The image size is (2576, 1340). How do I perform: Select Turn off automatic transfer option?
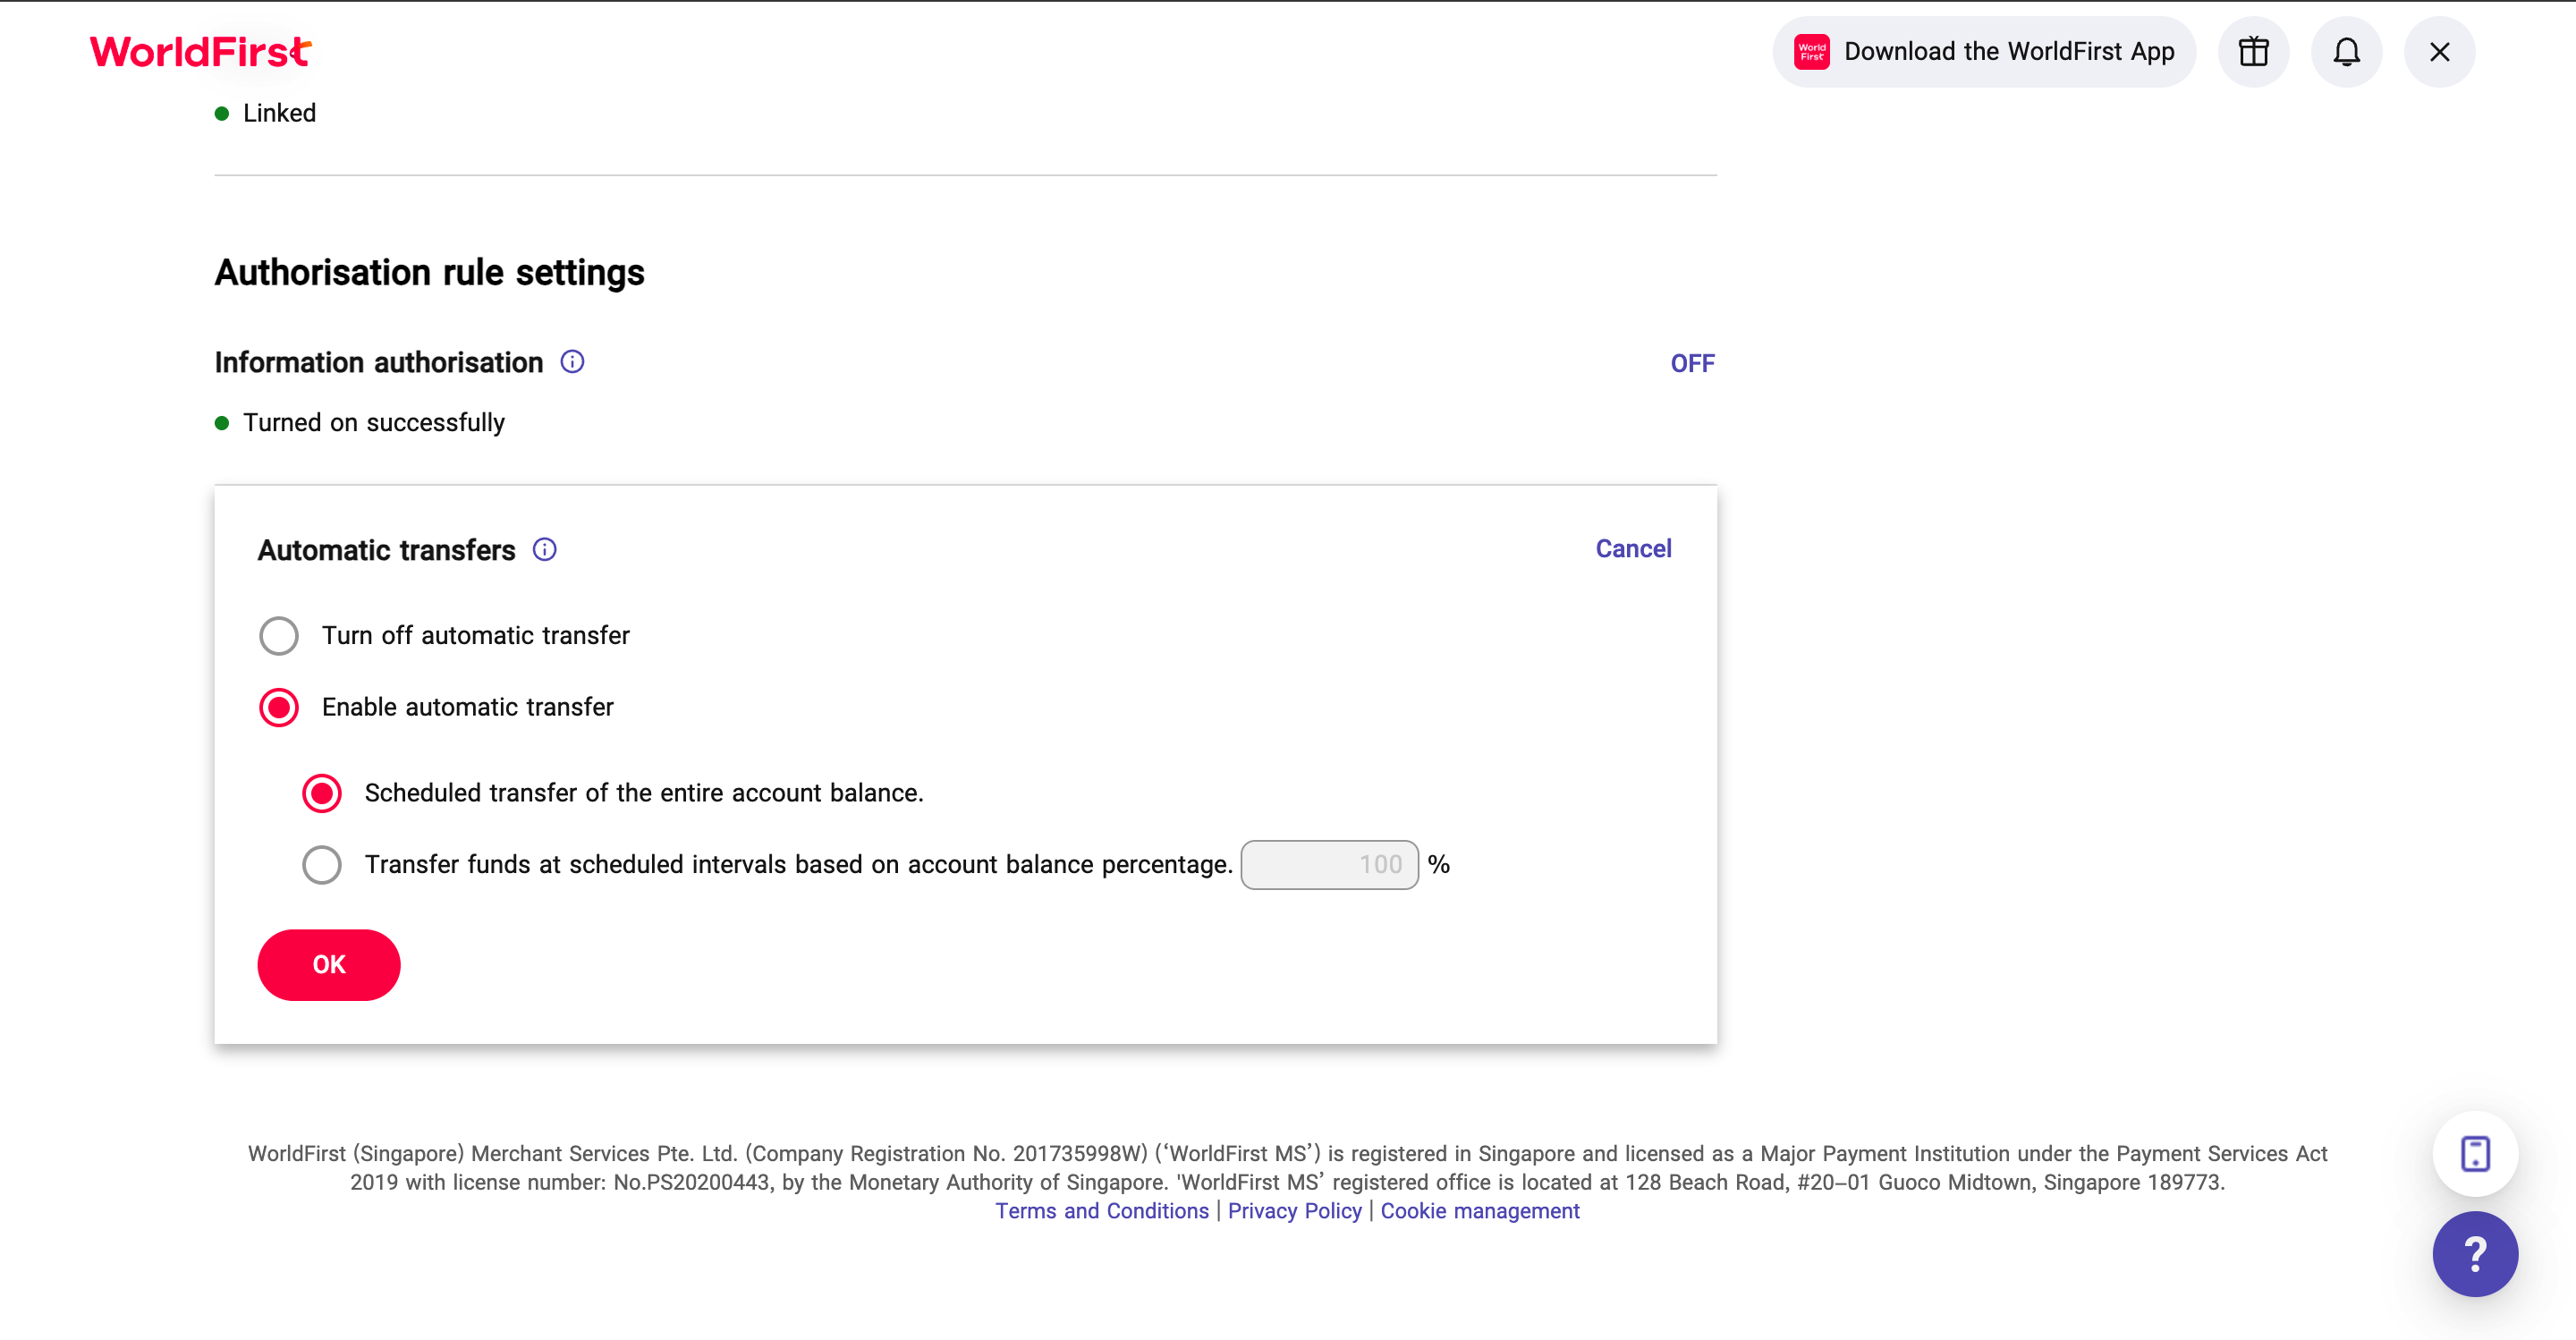(279, 636)
